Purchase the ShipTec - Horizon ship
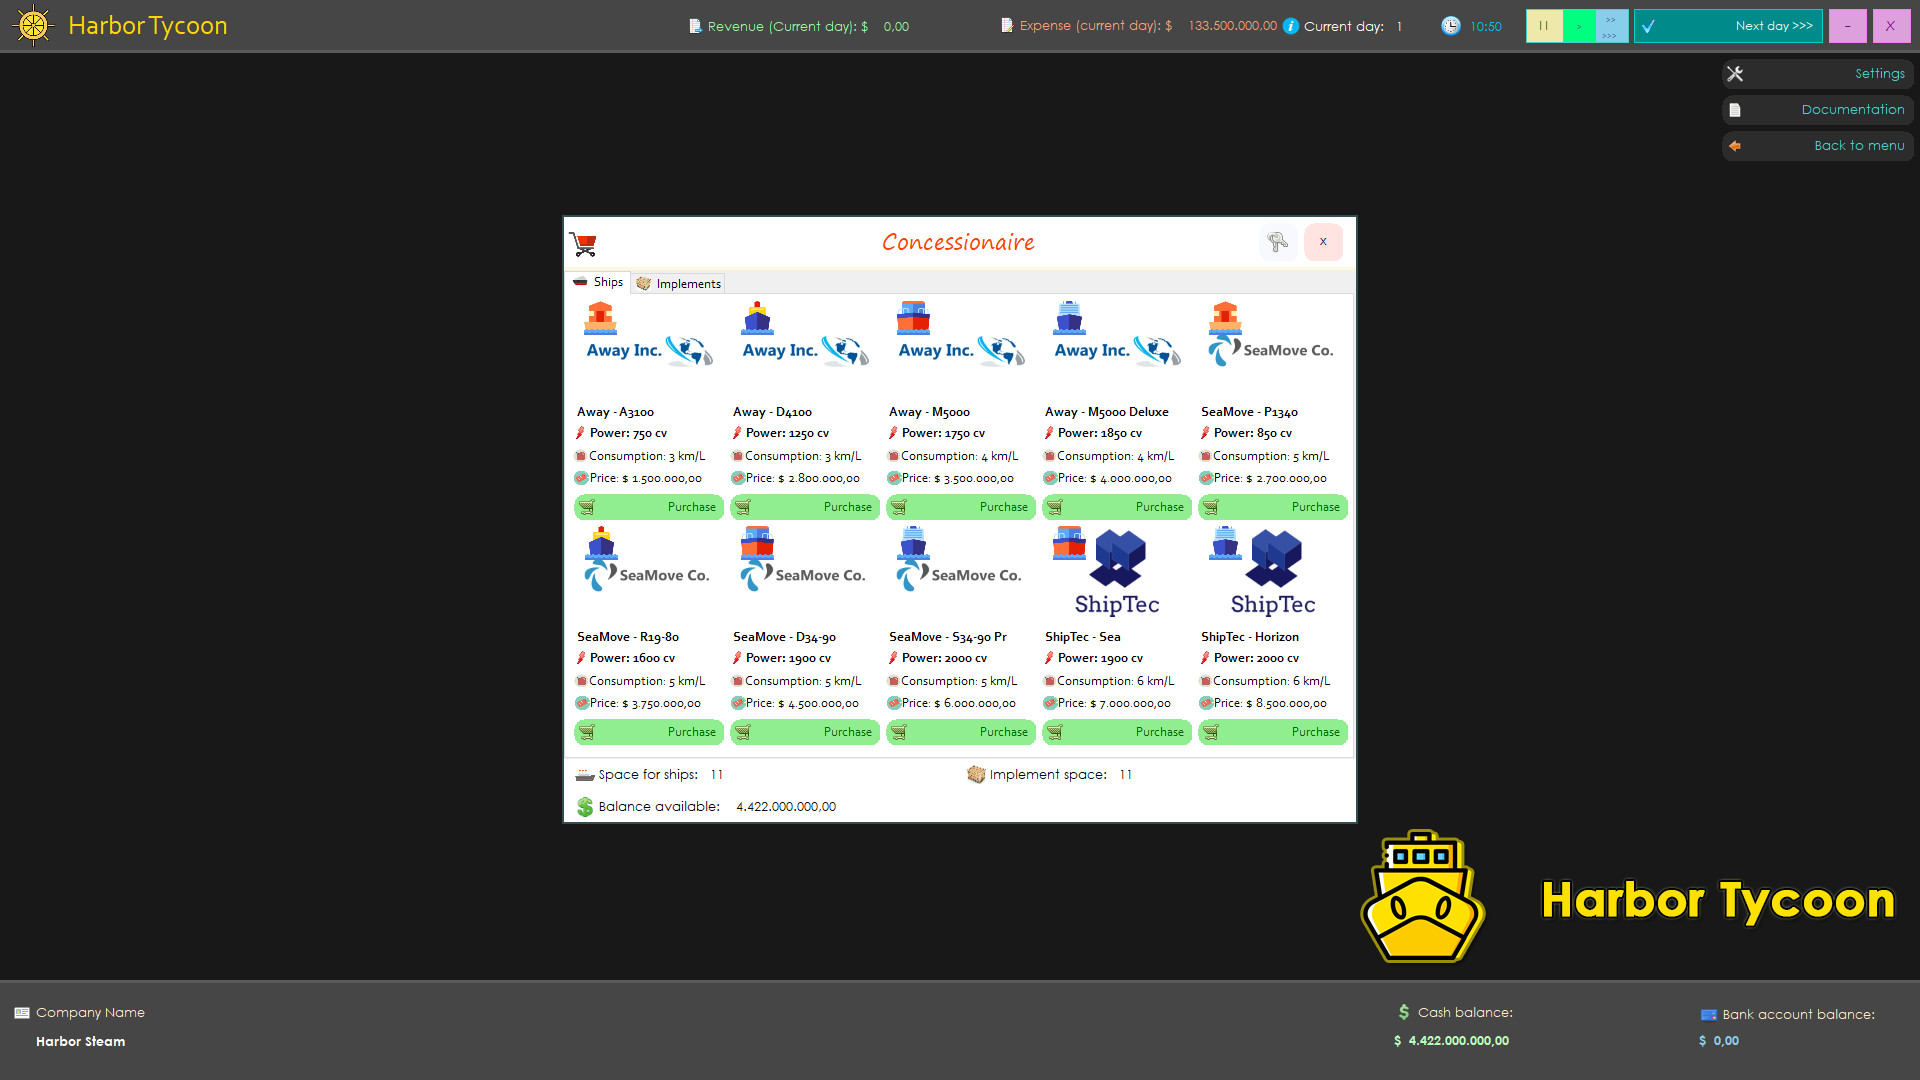This screenshot has width=1920, height=1080. coord(1272,732)
